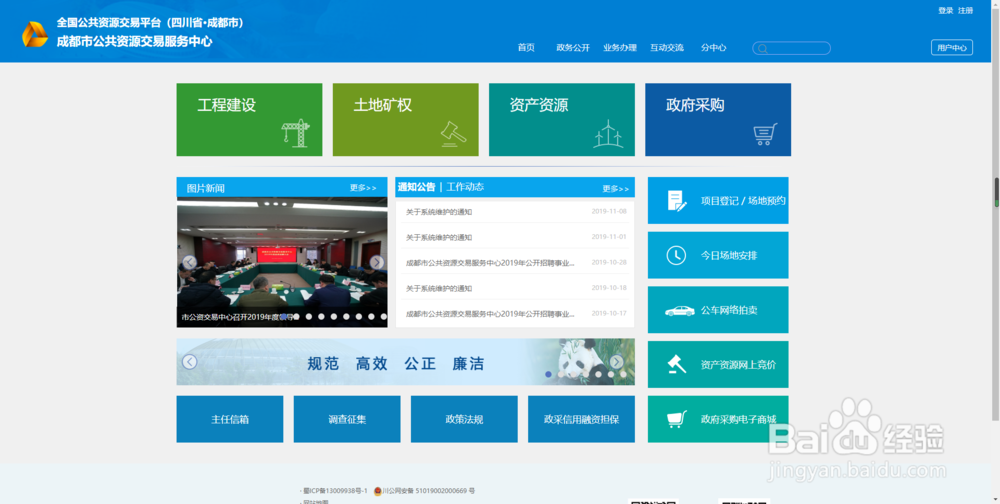Click the shopping cart icon on 政府采购 tile
Viewport: 1000px width, 504px height.
point(765,134)
